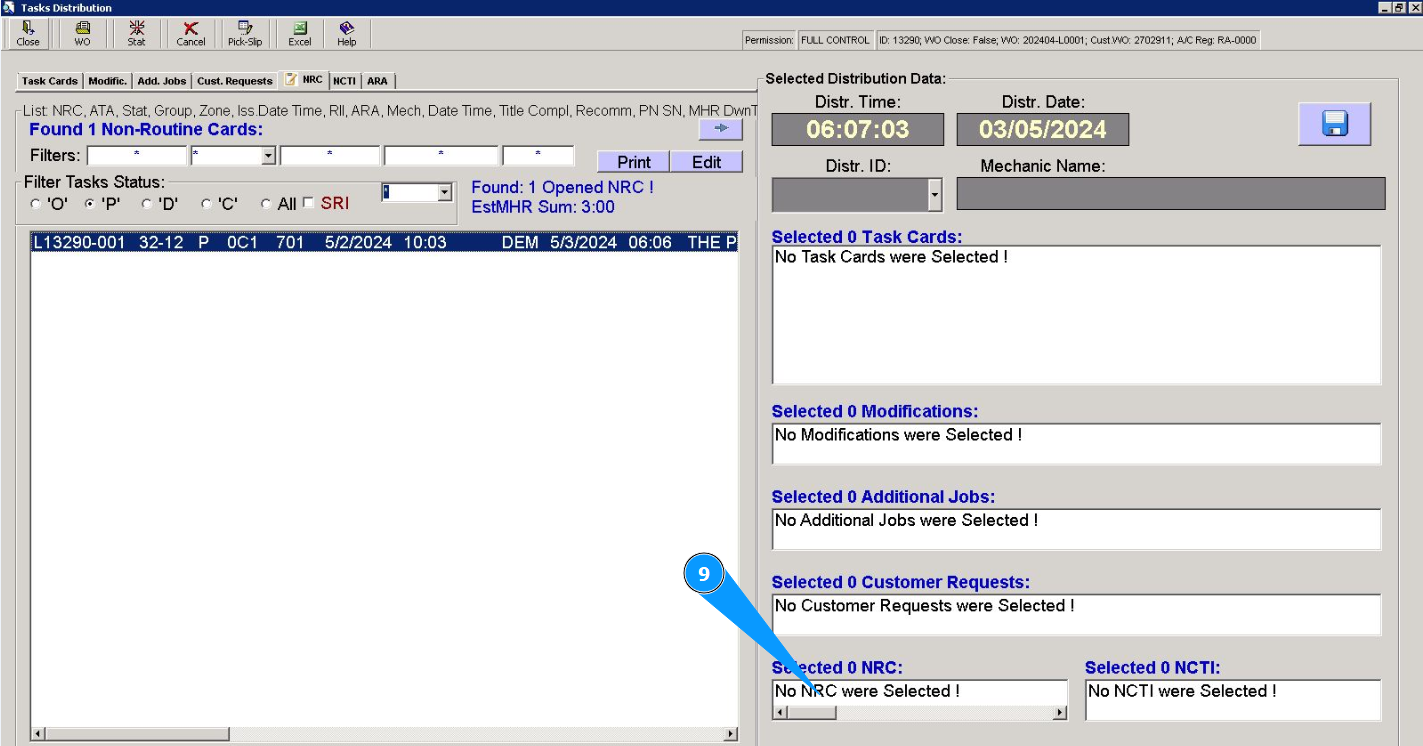This screenshot has height=746, width=1423.
Task: Open the Help toolbar icon
Action: 347,34
